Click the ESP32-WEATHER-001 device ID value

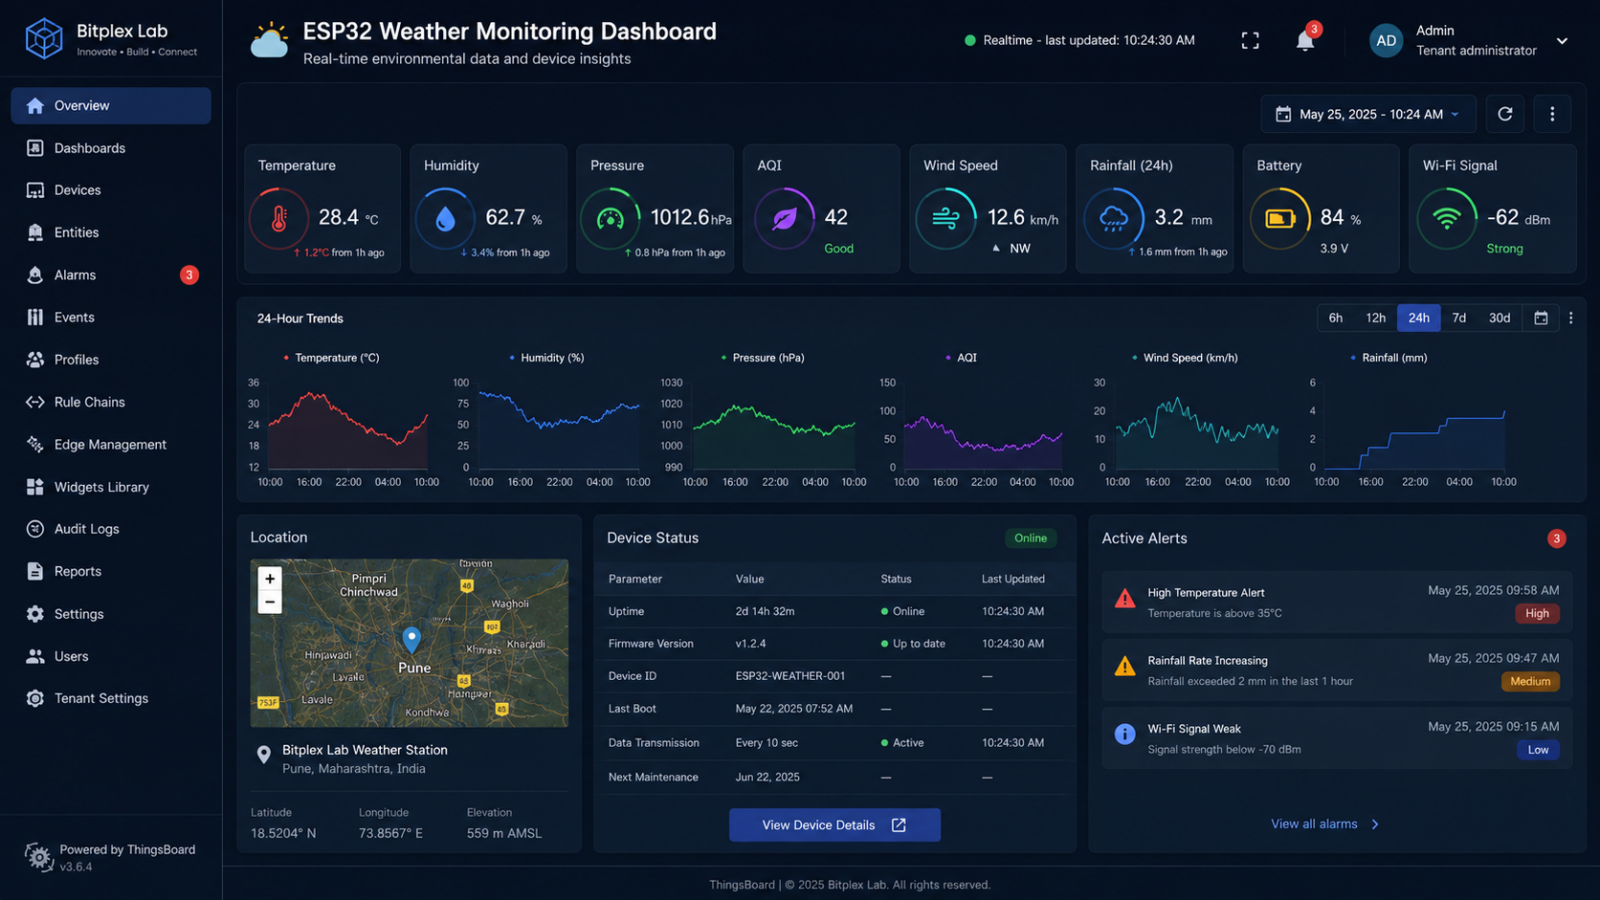[x=790, y=676]
